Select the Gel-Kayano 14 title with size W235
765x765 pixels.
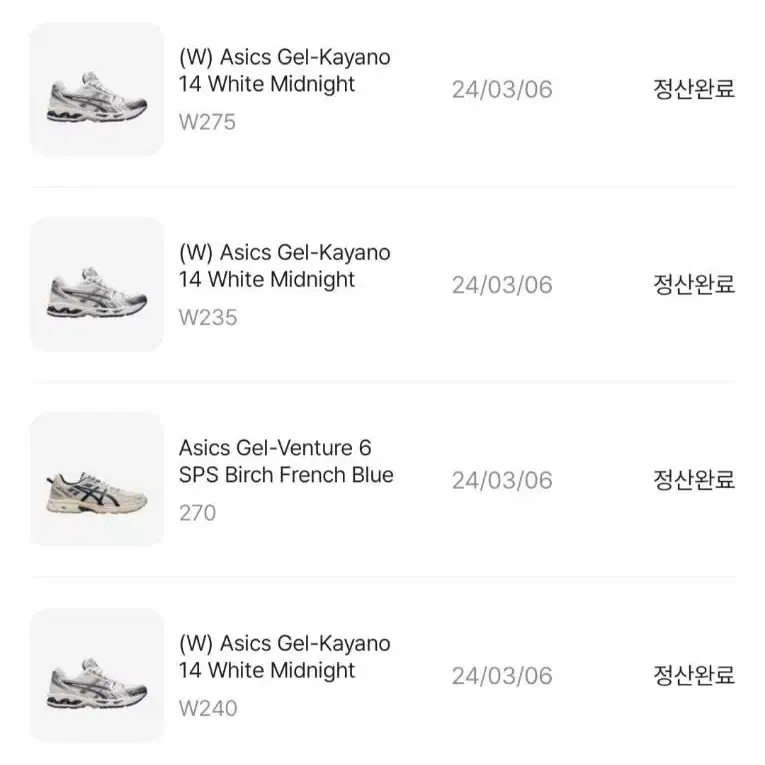(284, 266)
